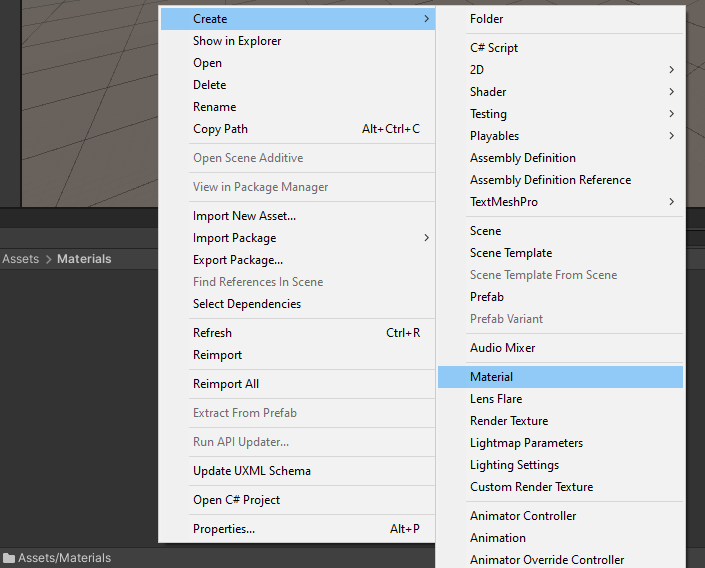
Task: Click the Materials breadcrumb label
Action: [84, 259]
